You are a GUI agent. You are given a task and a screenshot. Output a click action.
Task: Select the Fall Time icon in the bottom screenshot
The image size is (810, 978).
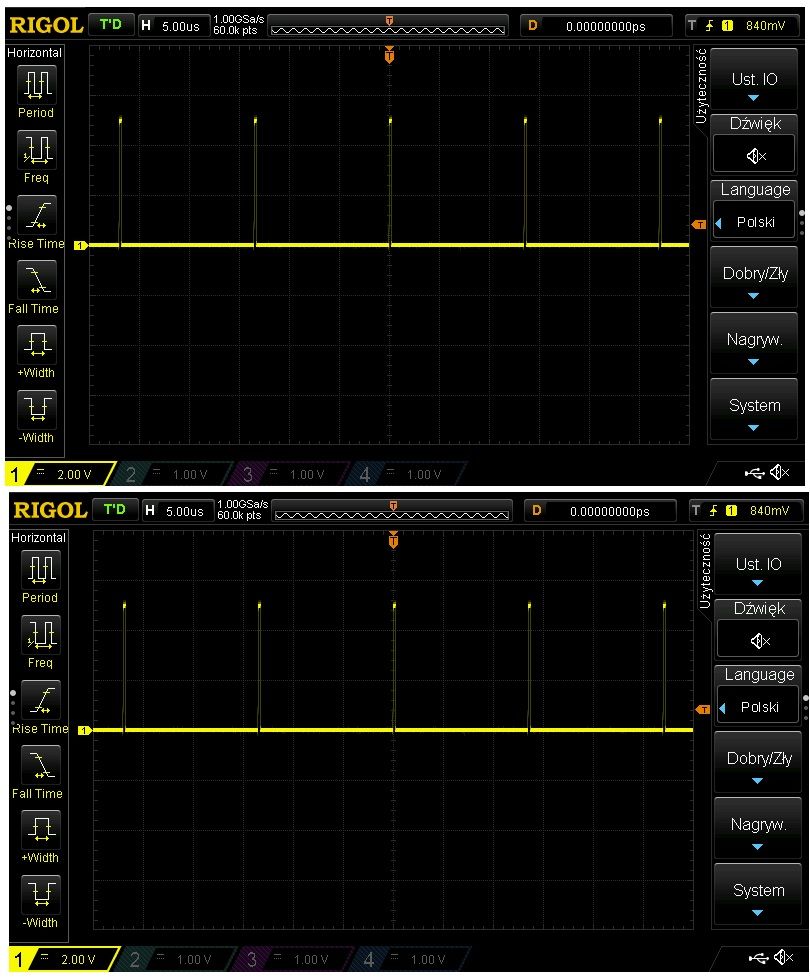pos(41,764)
